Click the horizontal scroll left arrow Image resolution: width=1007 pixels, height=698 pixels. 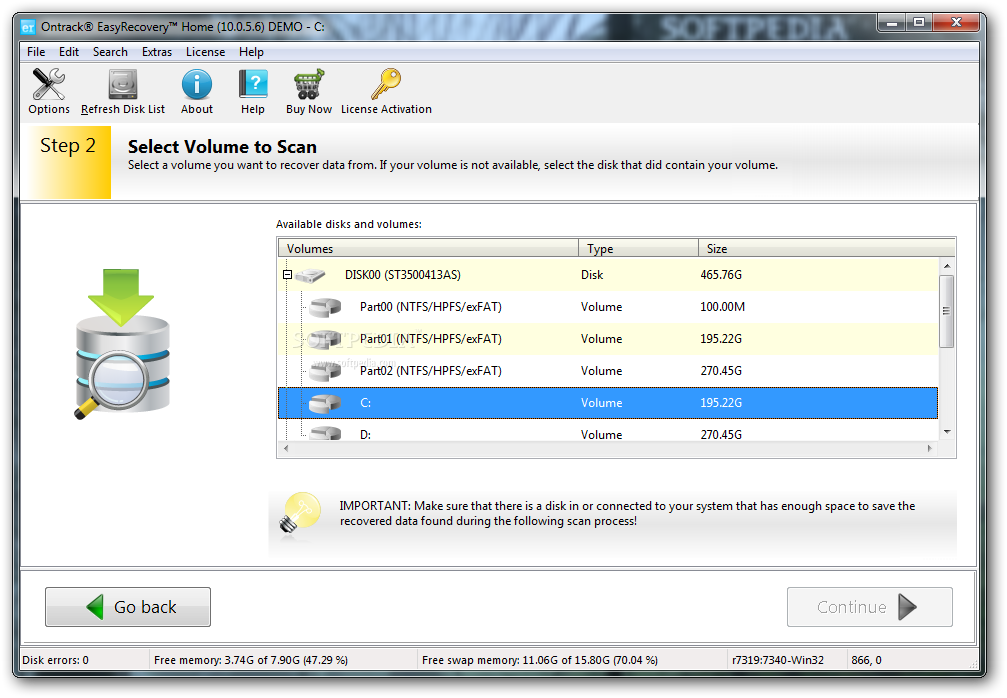286,448
